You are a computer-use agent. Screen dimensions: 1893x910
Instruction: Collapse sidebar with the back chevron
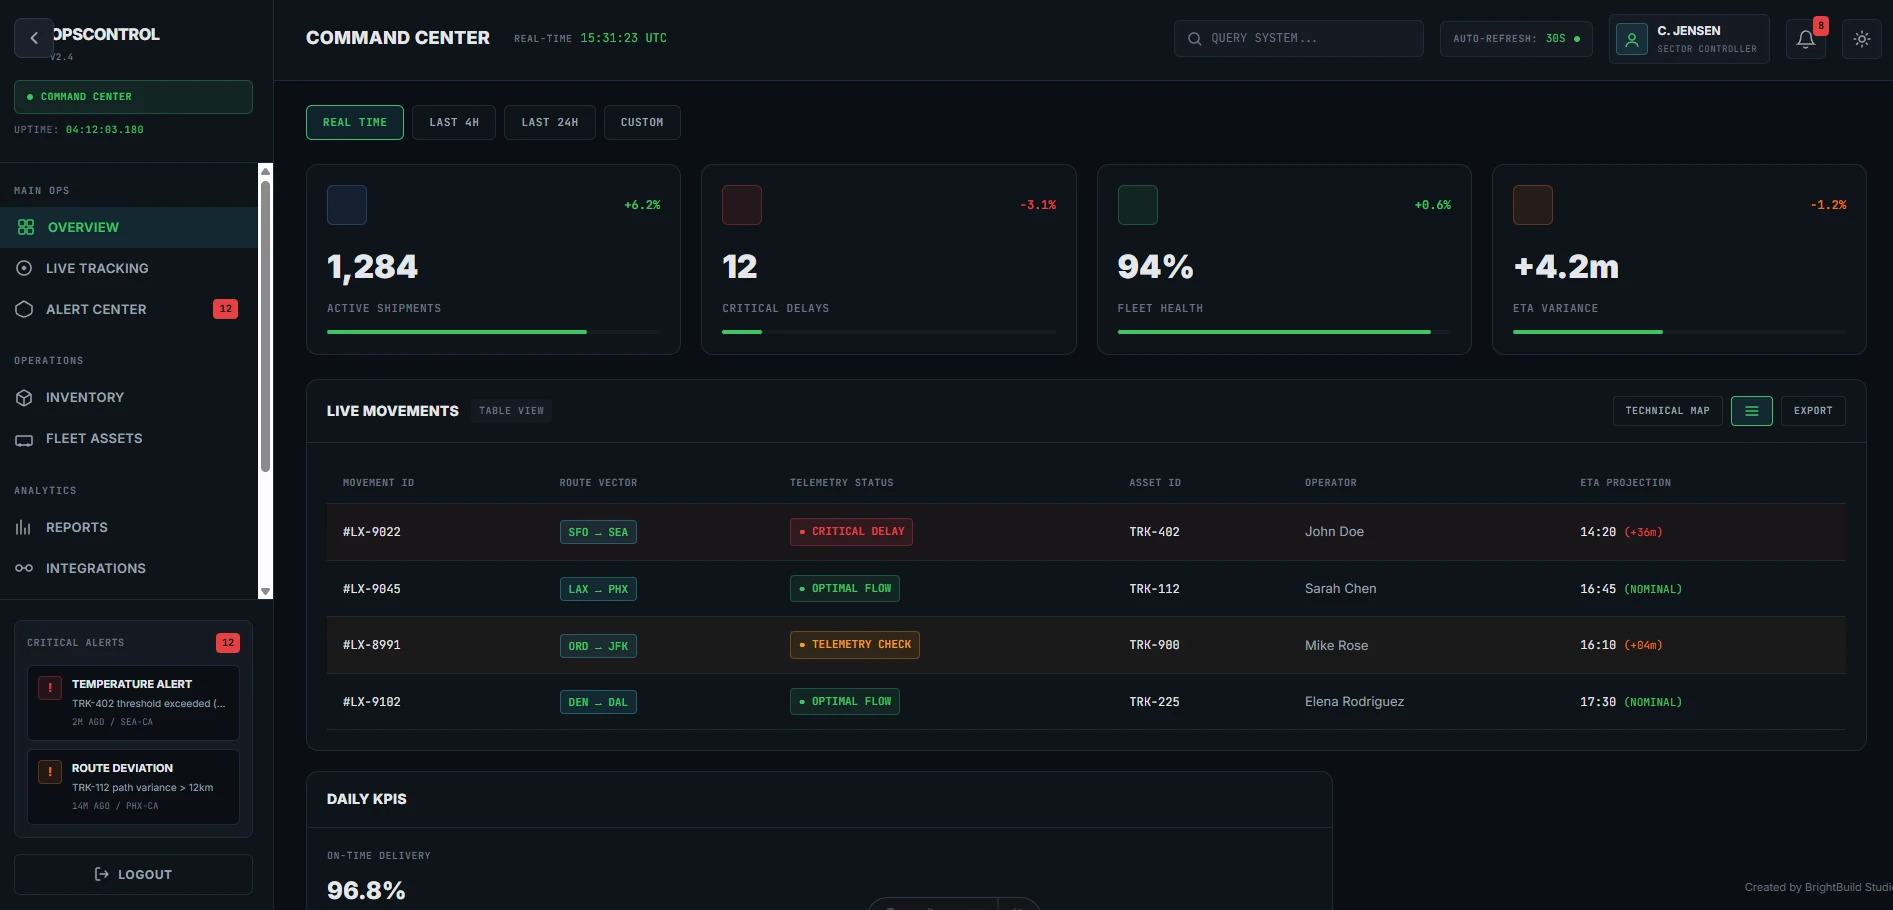point(34,38)
